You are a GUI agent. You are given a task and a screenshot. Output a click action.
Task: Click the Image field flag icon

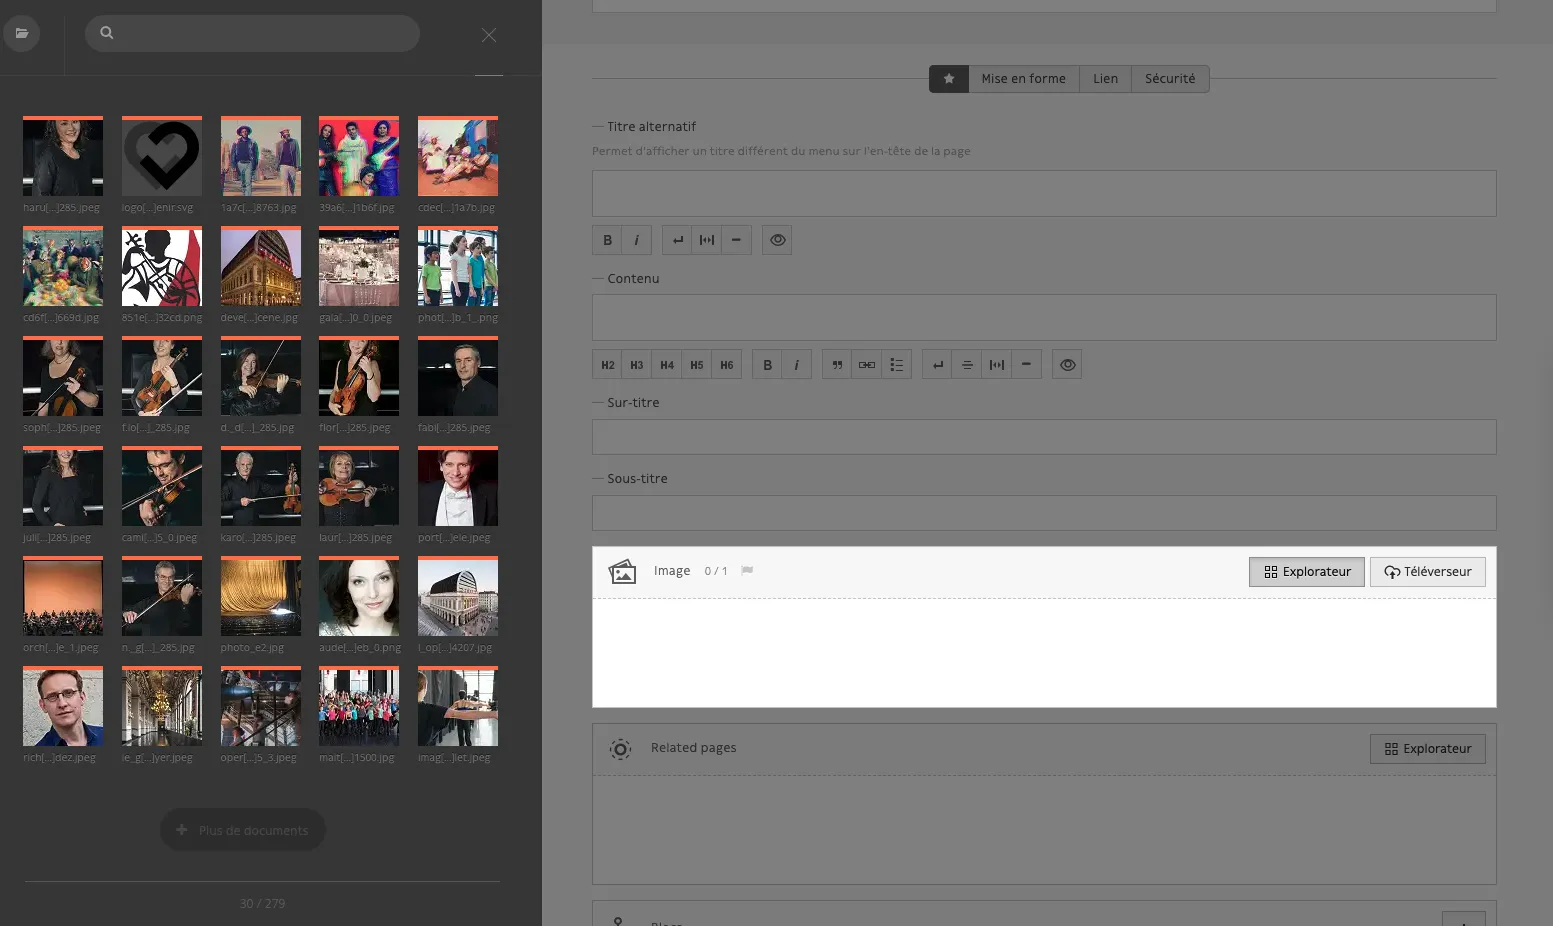(x=747, y=571)
